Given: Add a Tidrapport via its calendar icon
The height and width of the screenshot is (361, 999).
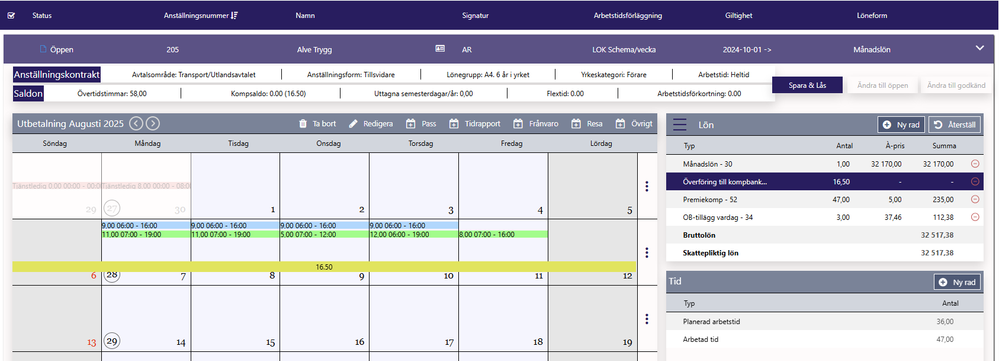Looking at the screenshot, I should (x=454, y=124).
